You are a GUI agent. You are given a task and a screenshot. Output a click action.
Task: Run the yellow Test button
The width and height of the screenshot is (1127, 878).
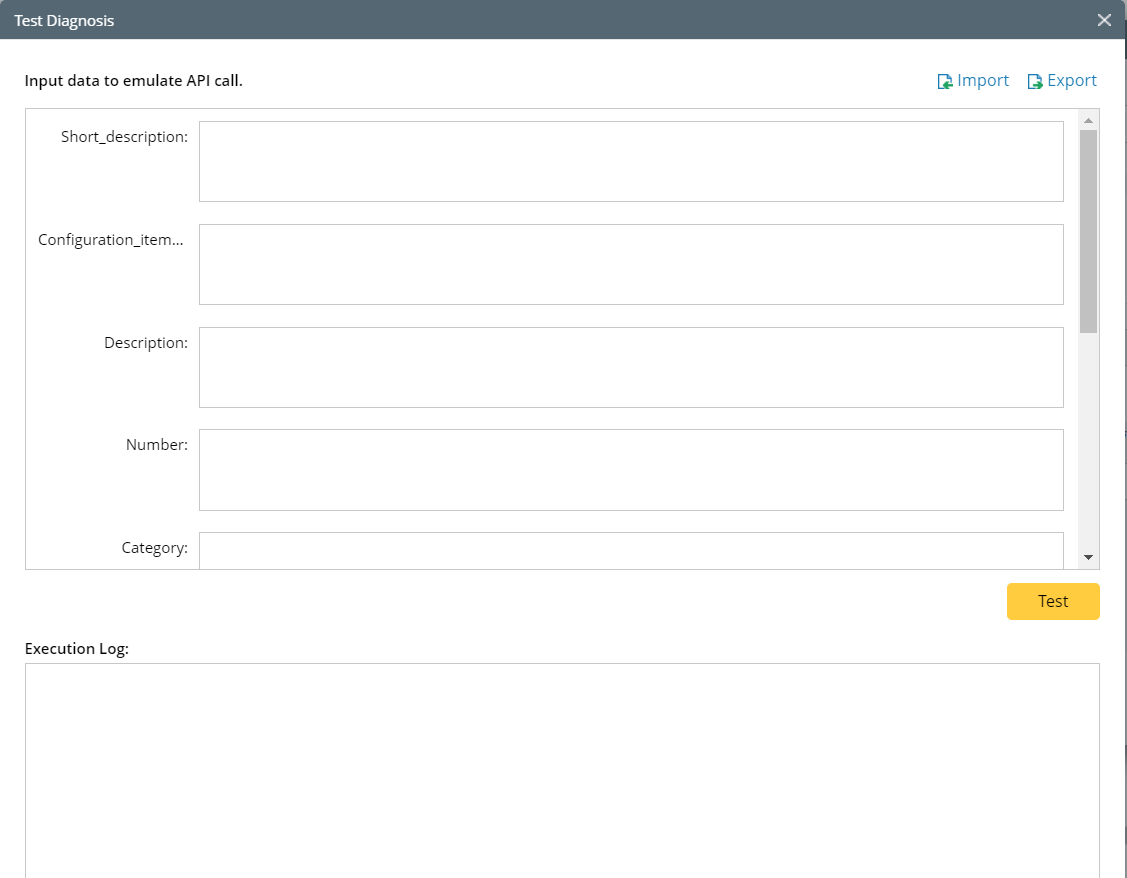pos(1053,601)
